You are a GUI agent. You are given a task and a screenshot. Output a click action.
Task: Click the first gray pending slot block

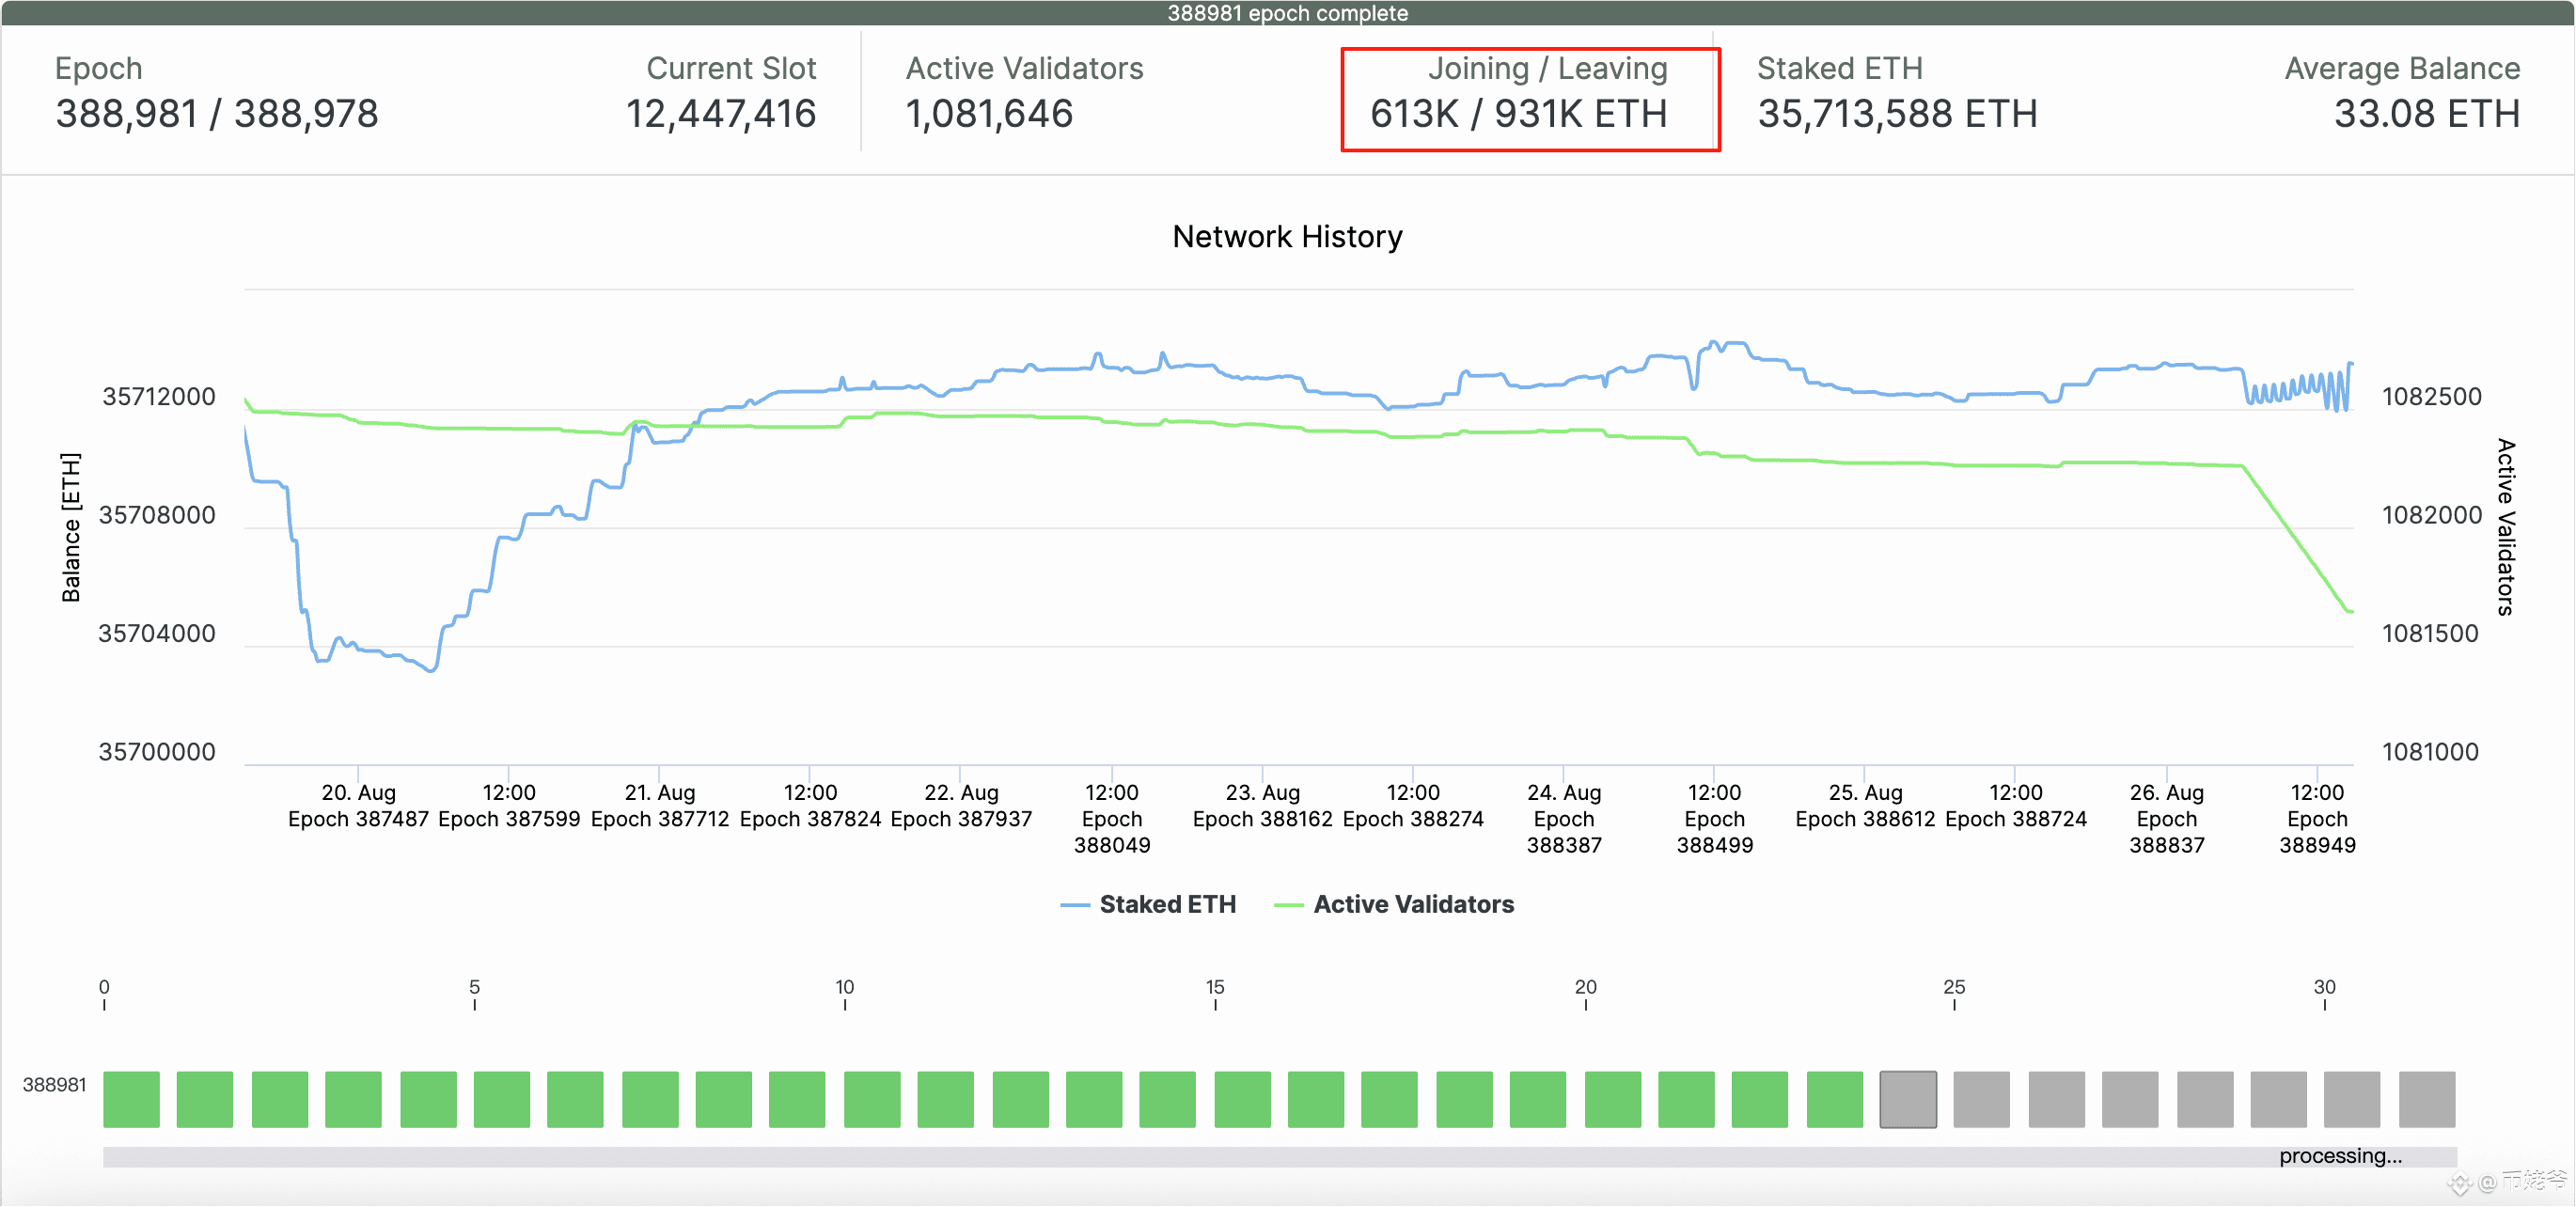coord(1908,1099)
